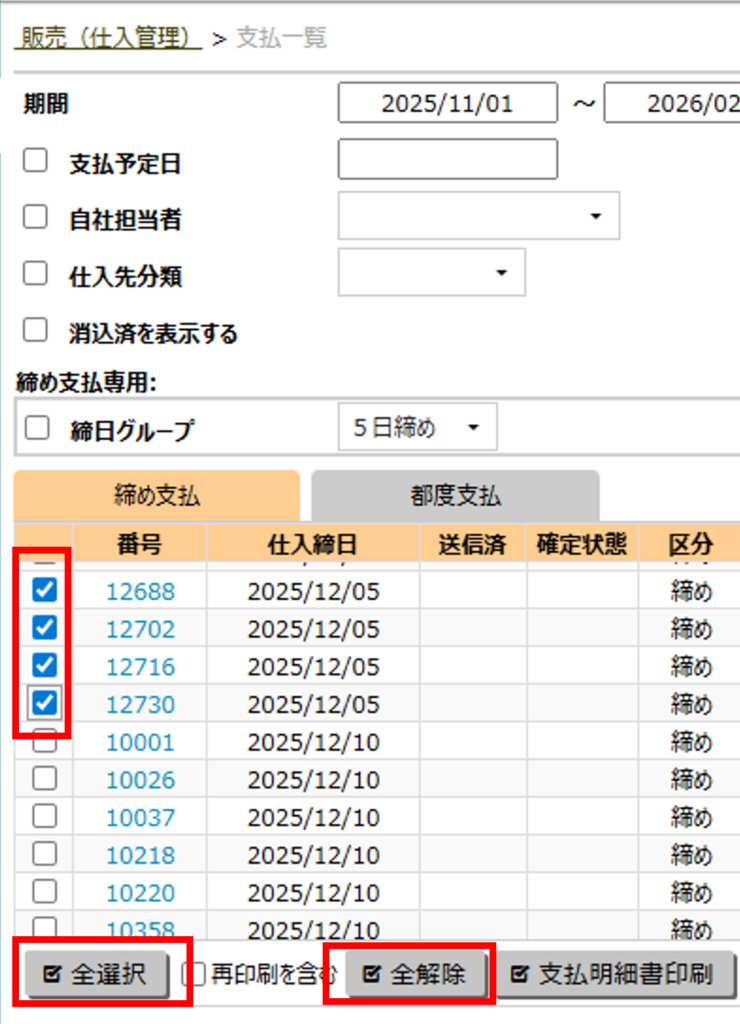
Task: Check the 消込済を表示する option
Action: point(36,330)
